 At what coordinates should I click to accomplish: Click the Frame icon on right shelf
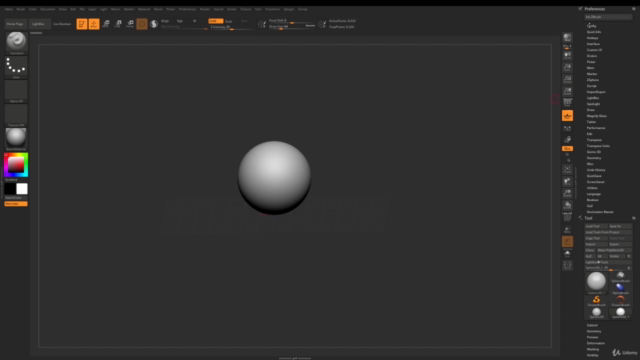567,169
